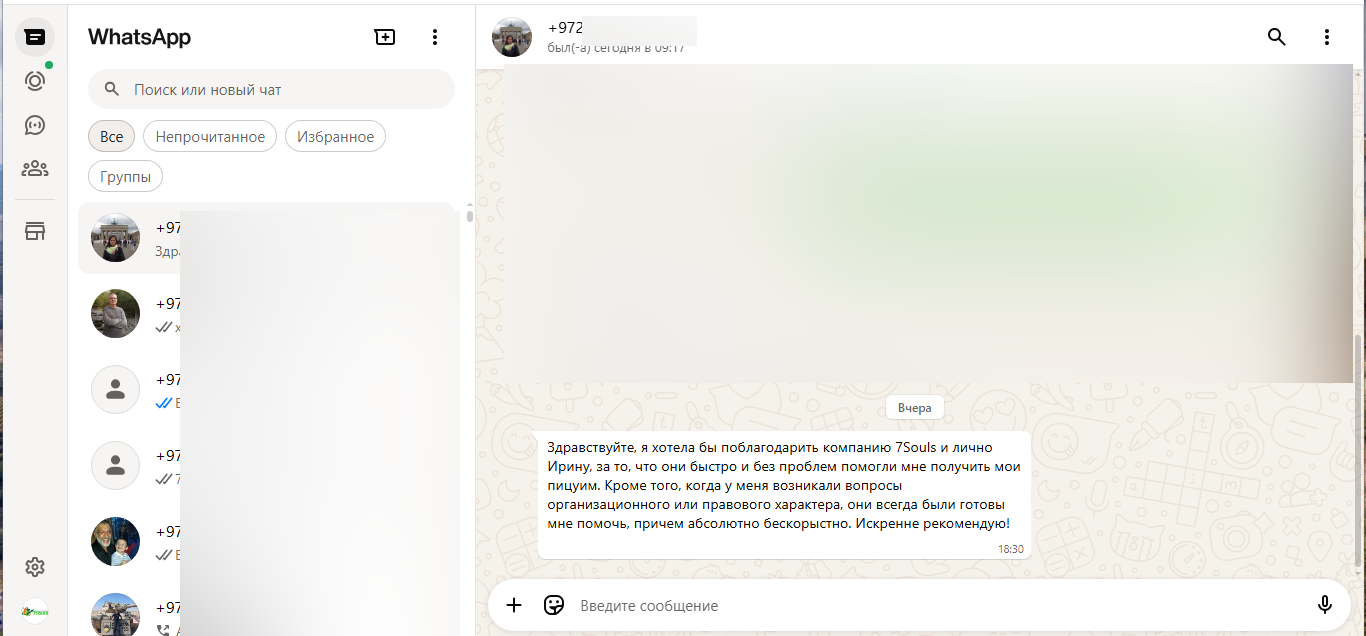This screenshot has width=1366, height=636.
Task: Click the Введите сообщение message box
Action: 935,605
